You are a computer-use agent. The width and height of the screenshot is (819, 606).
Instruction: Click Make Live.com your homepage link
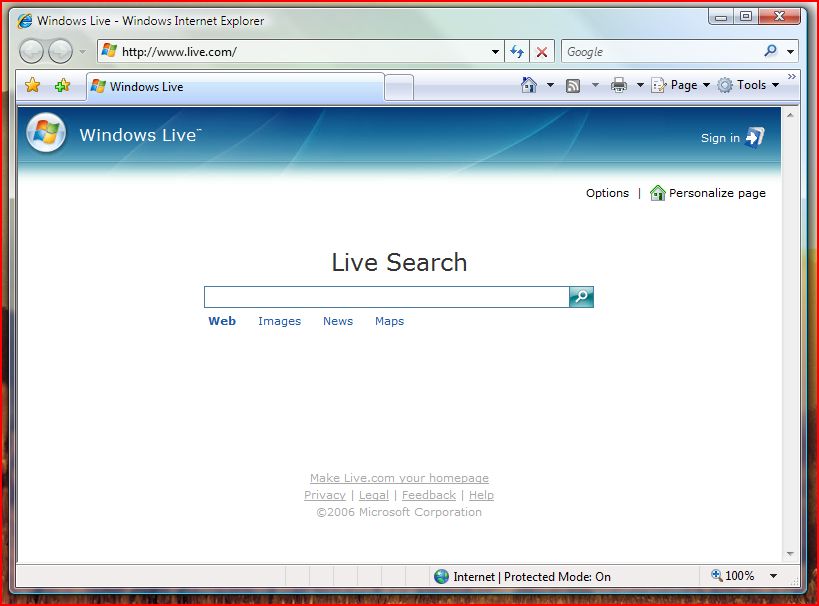coord(400,478)
